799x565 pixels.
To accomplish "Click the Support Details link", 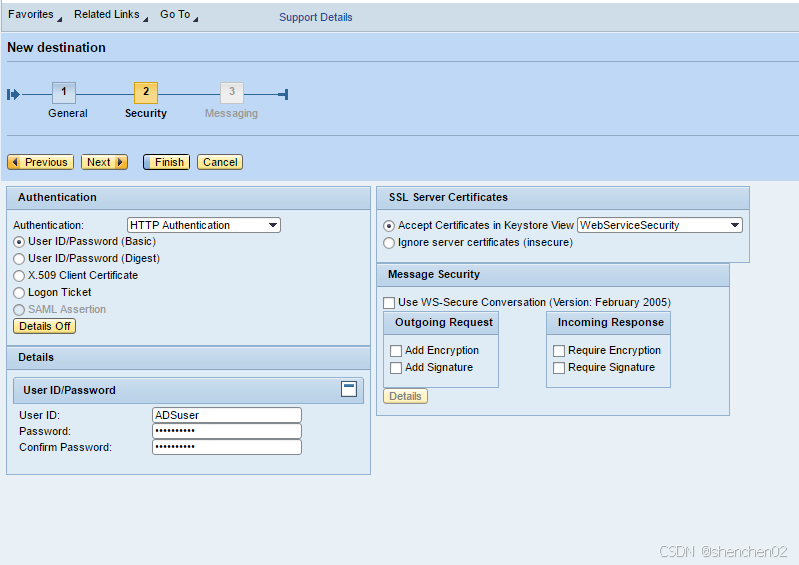I will coord(315,17).
